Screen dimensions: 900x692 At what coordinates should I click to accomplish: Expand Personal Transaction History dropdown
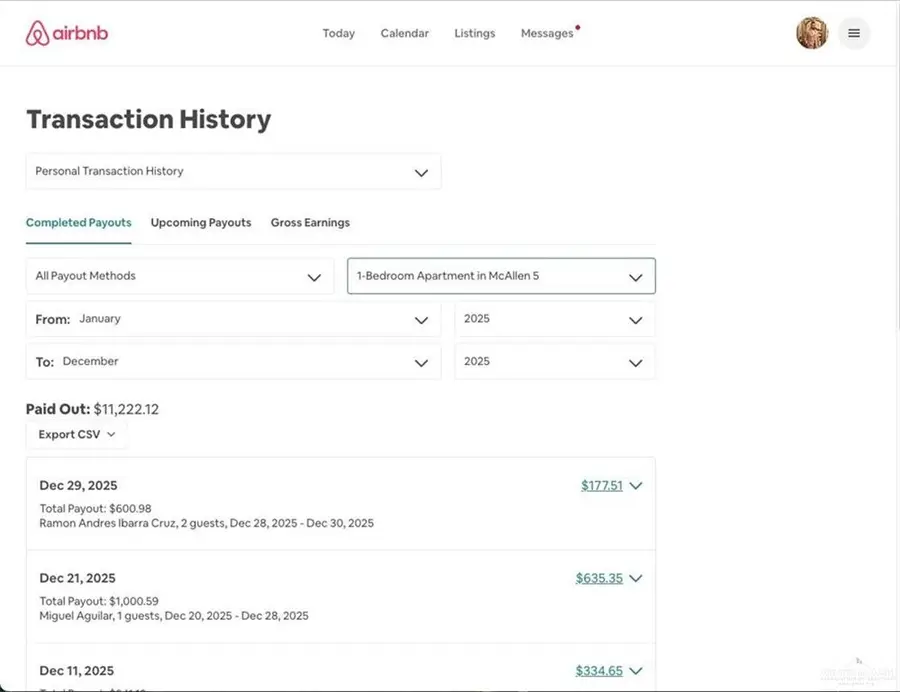pyautogui.click(x=232, y=172)
